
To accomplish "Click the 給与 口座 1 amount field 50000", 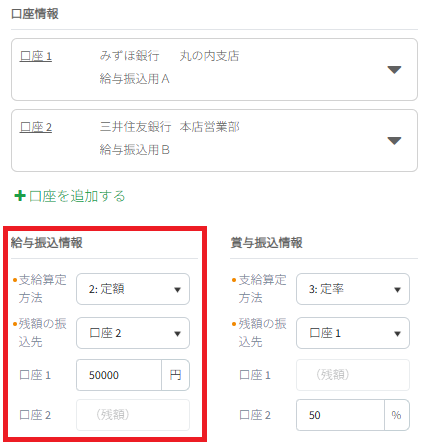I will click(x=119, y=375).
